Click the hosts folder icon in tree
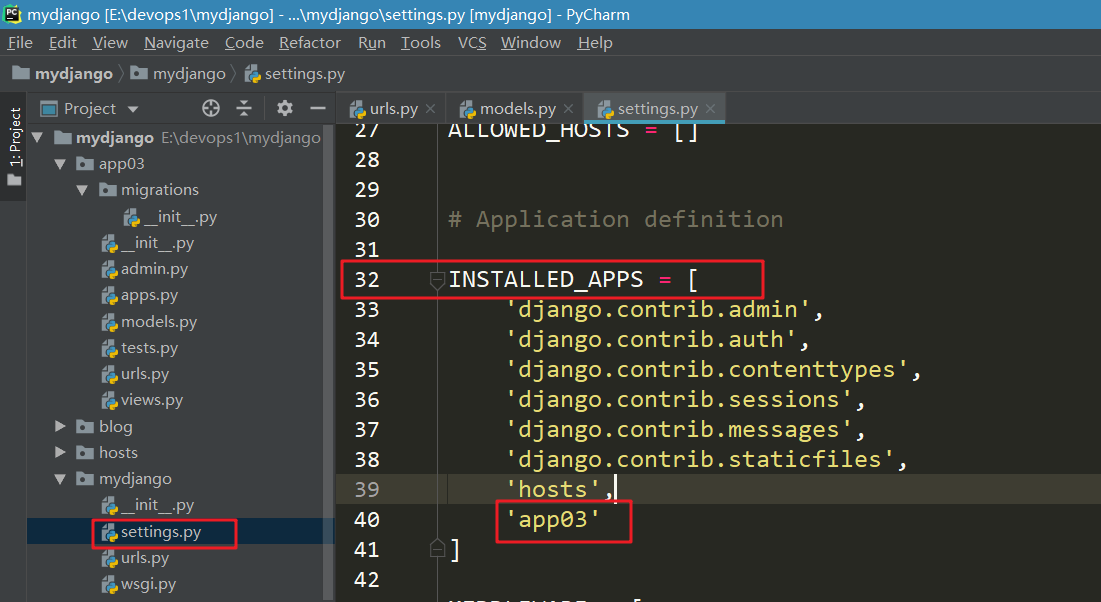The width and height of the screenshot is (1101, 602). pyautogui.click(x=85, y=452)
